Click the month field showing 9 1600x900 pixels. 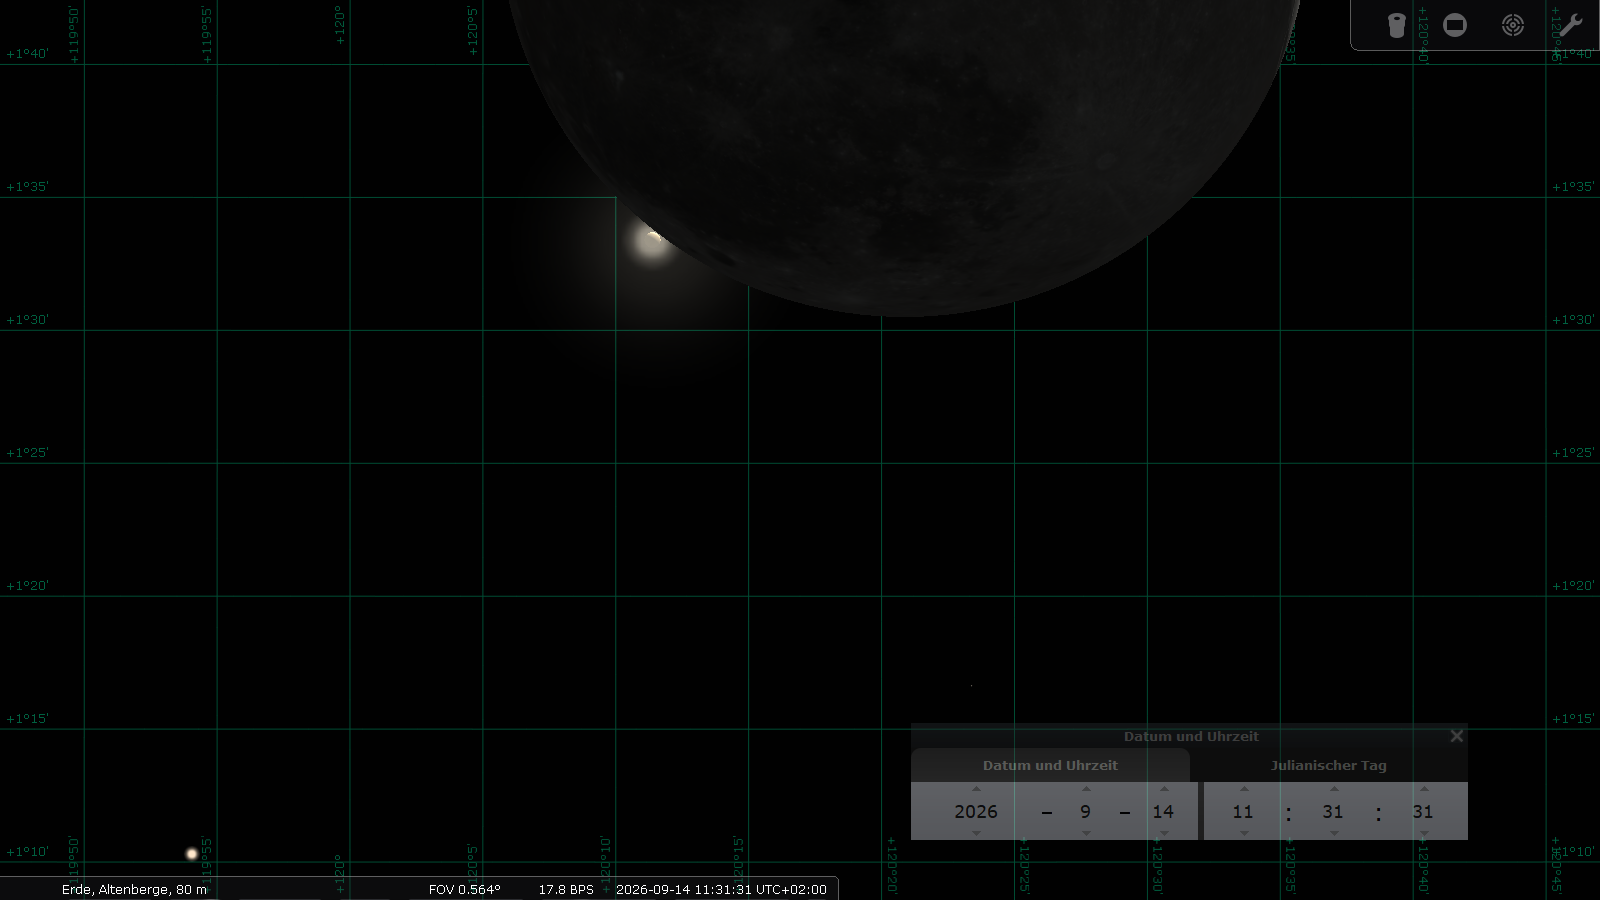(1086, 812)
